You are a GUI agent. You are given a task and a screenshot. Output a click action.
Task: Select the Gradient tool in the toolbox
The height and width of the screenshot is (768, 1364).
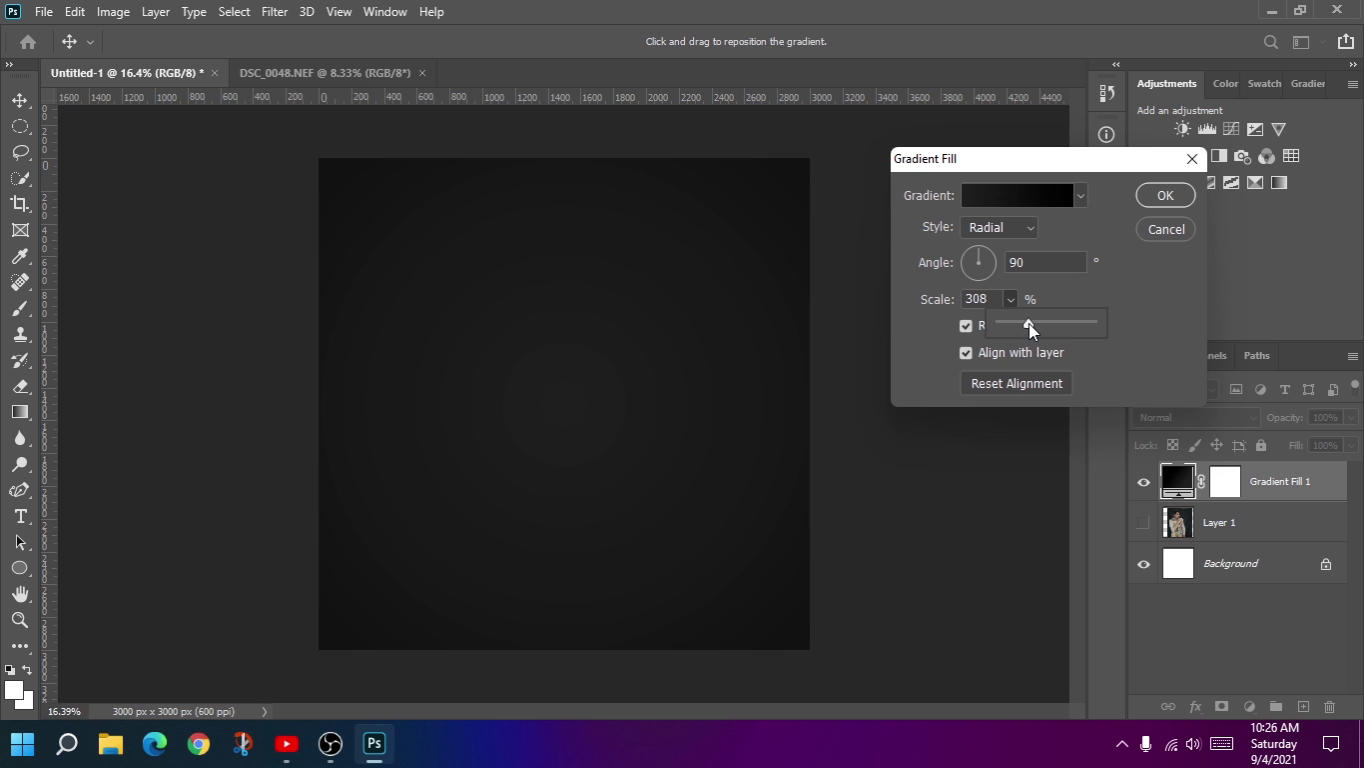(x=20, y=412)
